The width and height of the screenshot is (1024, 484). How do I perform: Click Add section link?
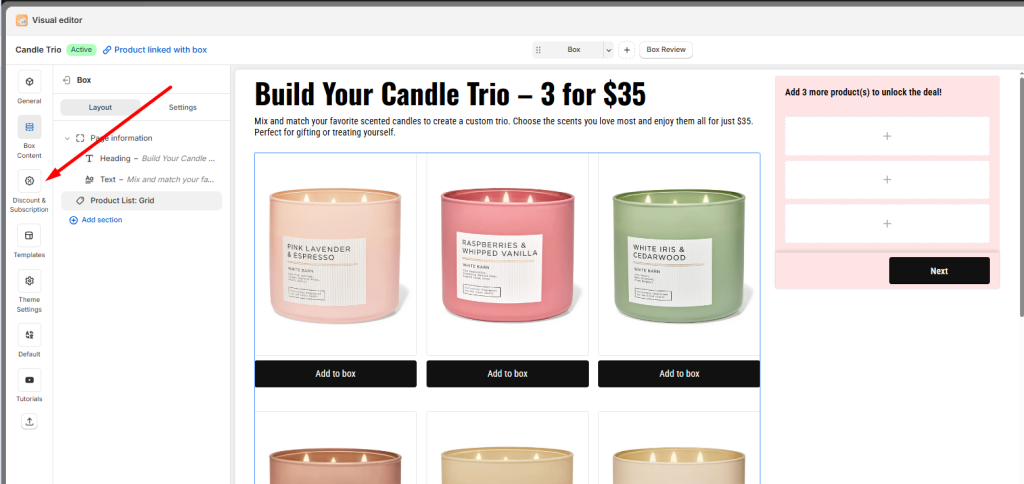point(96,220)
